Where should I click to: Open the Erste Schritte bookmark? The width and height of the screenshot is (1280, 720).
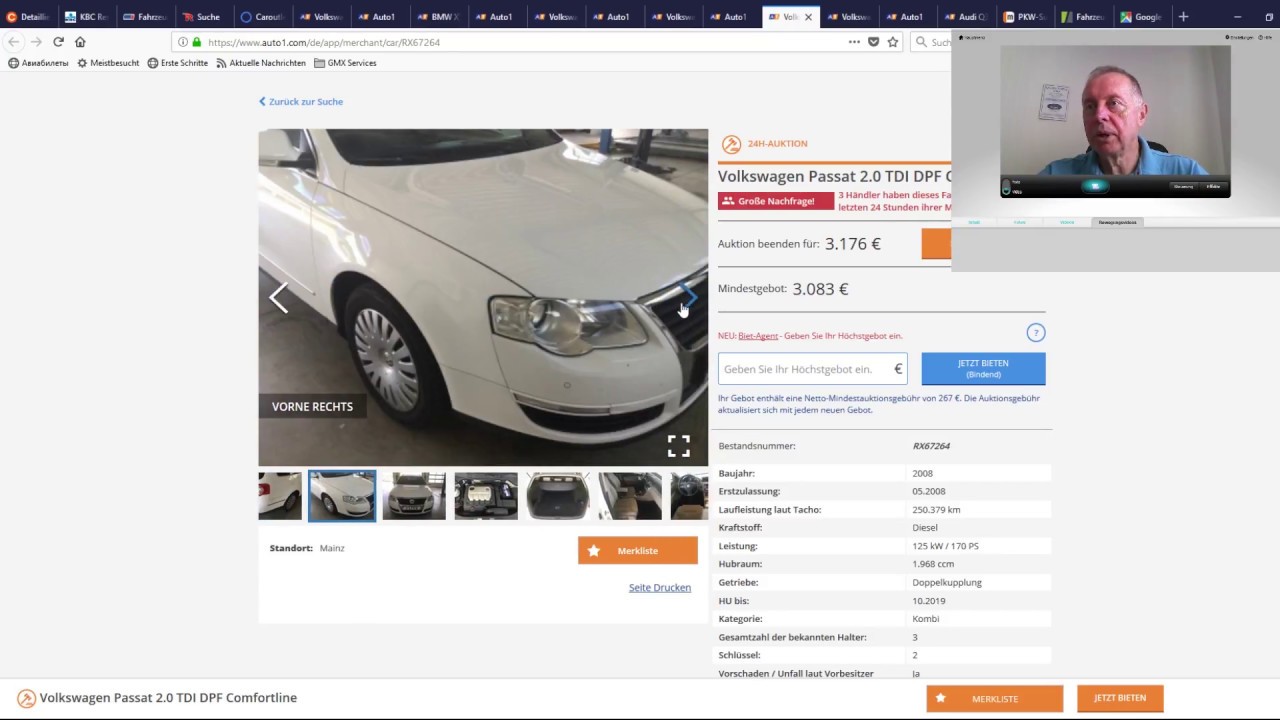pos(177,63)
